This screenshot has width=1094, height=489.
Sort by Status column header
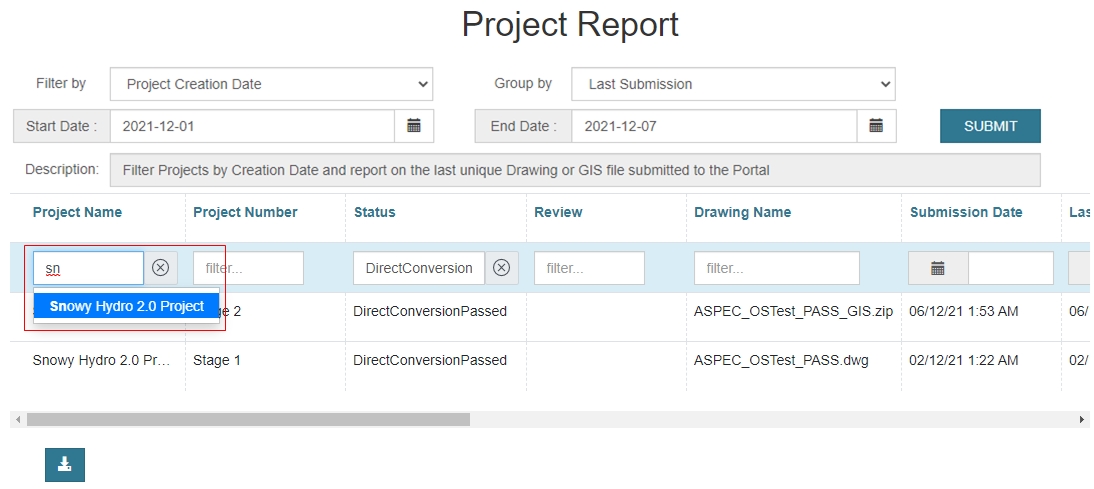point(374,212)
